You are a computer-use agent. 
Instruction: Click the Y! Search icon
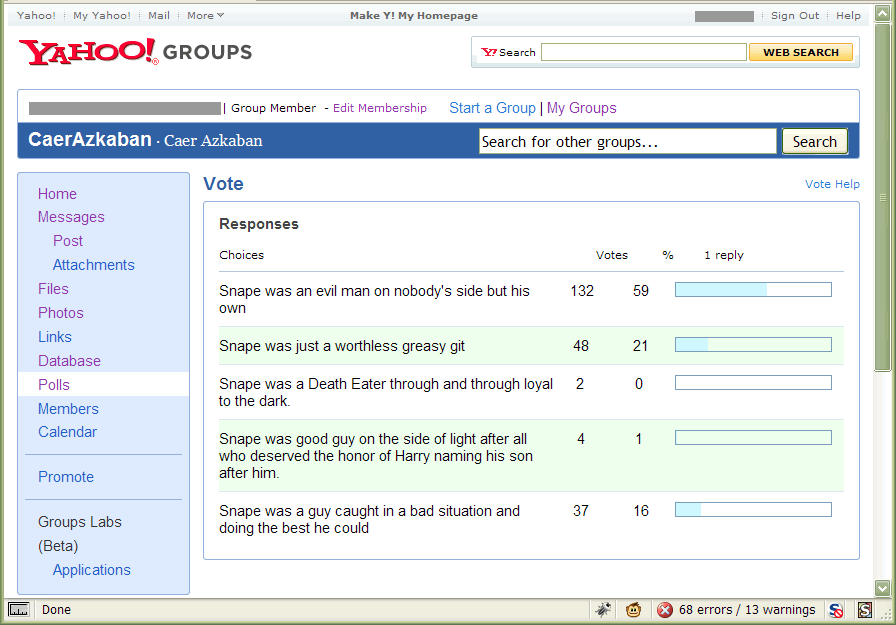pos(489,52)
